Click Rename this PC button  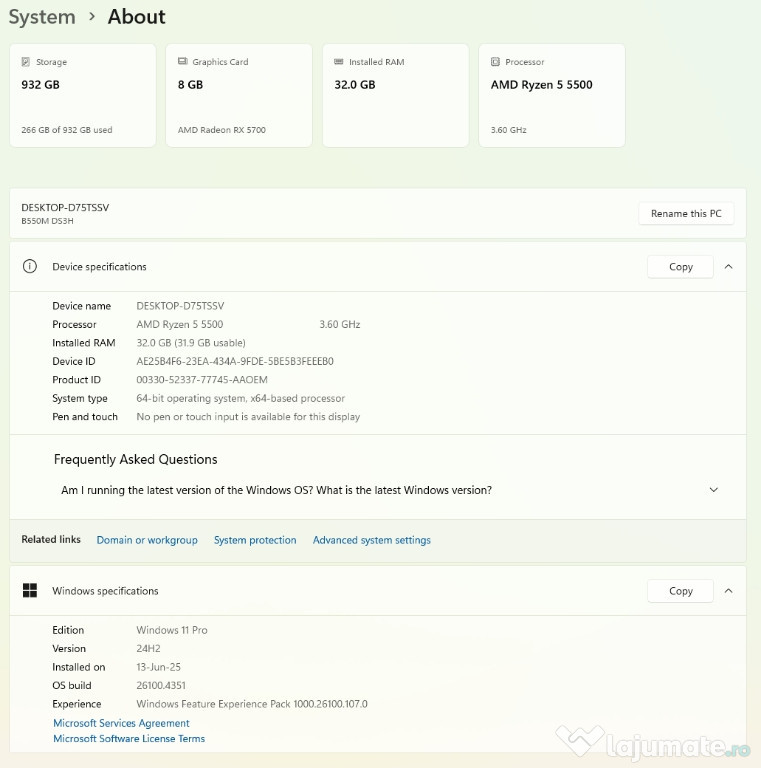pyautogui.click(x=686, y=214)
